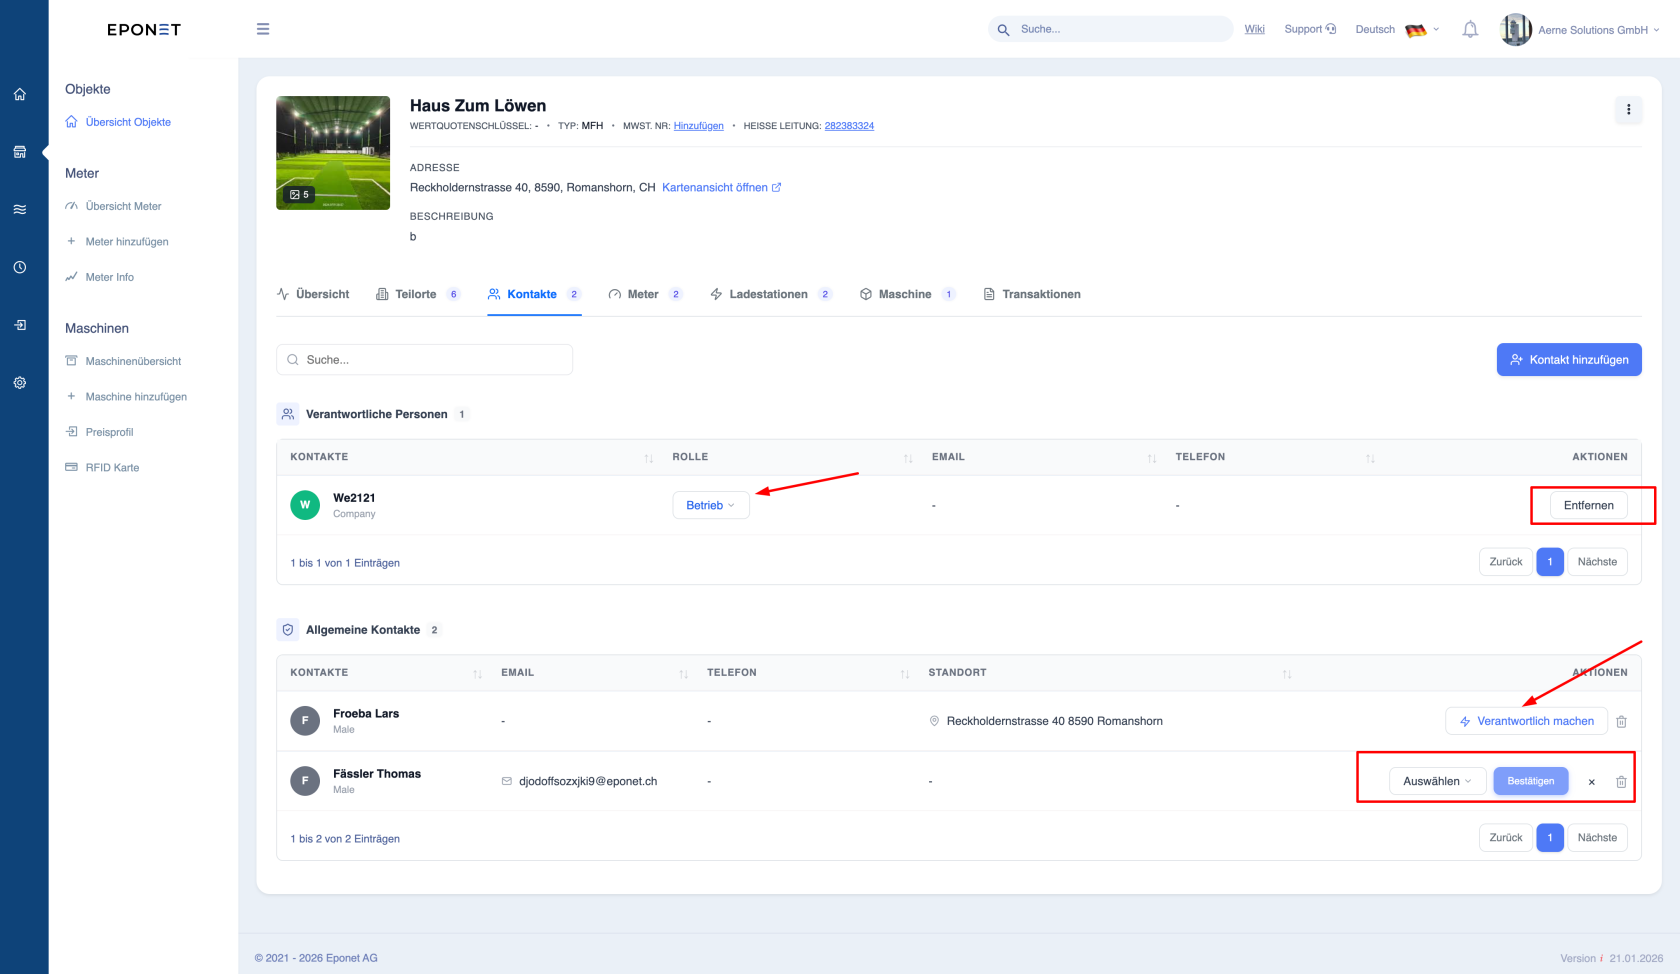Click the image count badge on thumbnail
Image resolution: width=1680 pixels, height=974 pixels.
[299, 194]
